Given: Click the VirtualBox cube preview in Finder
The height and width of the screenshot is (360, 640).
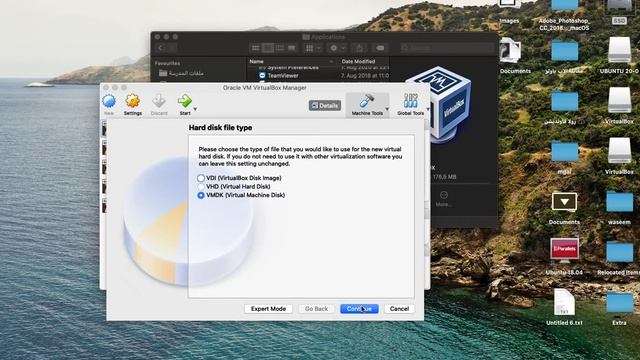Looking at the screenshot, I should pos(439,104).
